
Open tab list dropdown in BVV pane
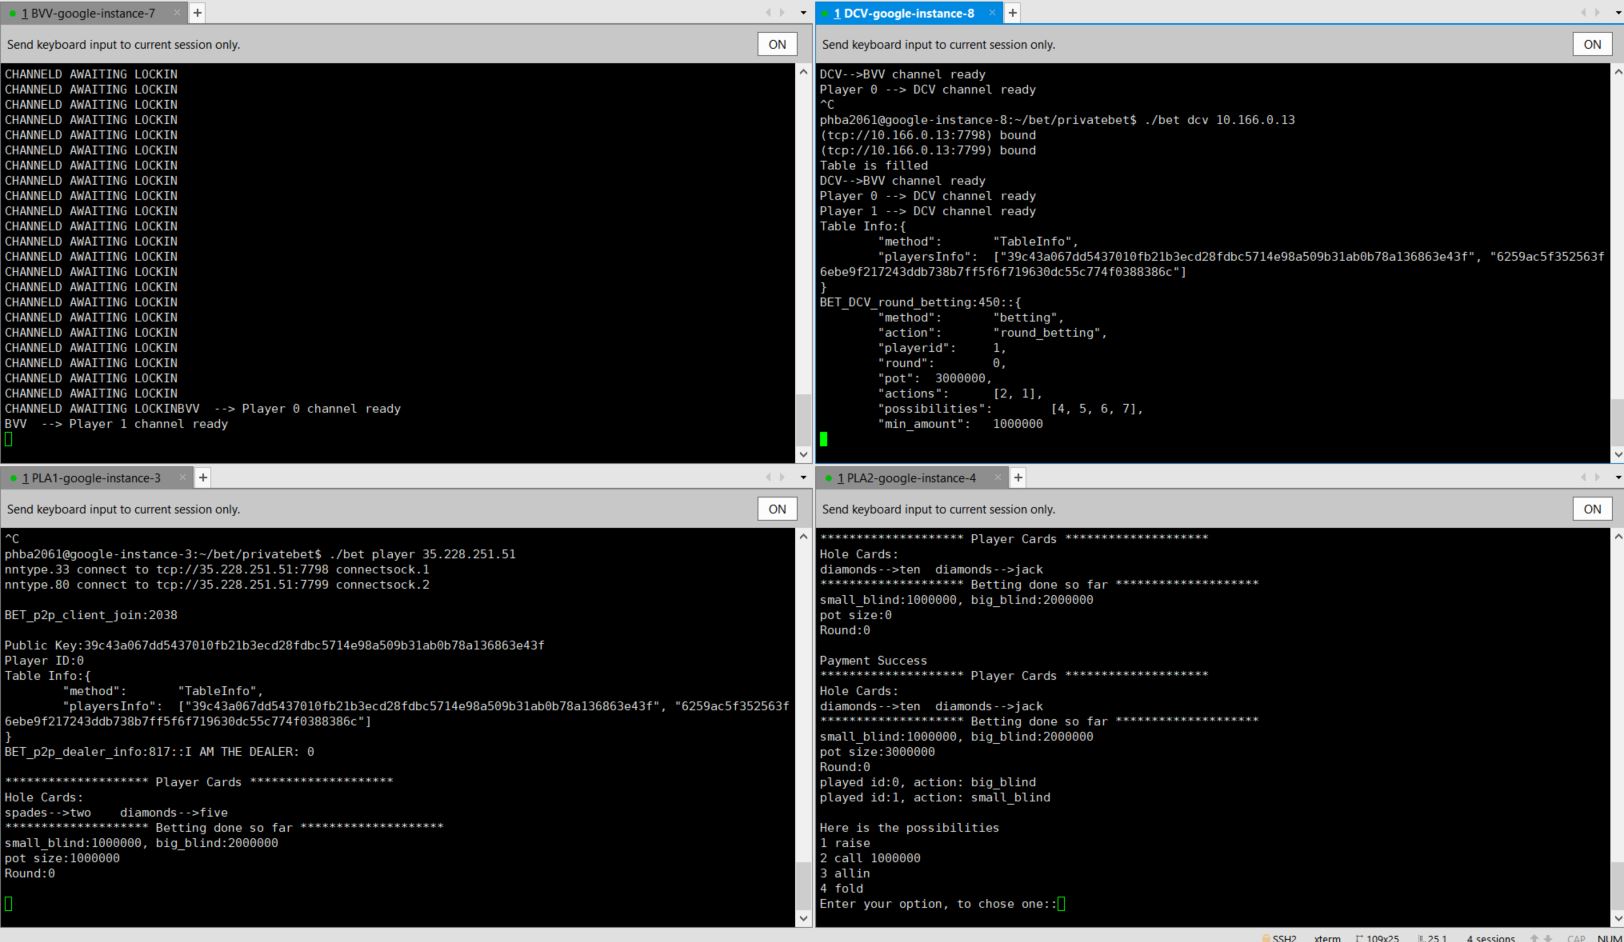tap(803, 13)
